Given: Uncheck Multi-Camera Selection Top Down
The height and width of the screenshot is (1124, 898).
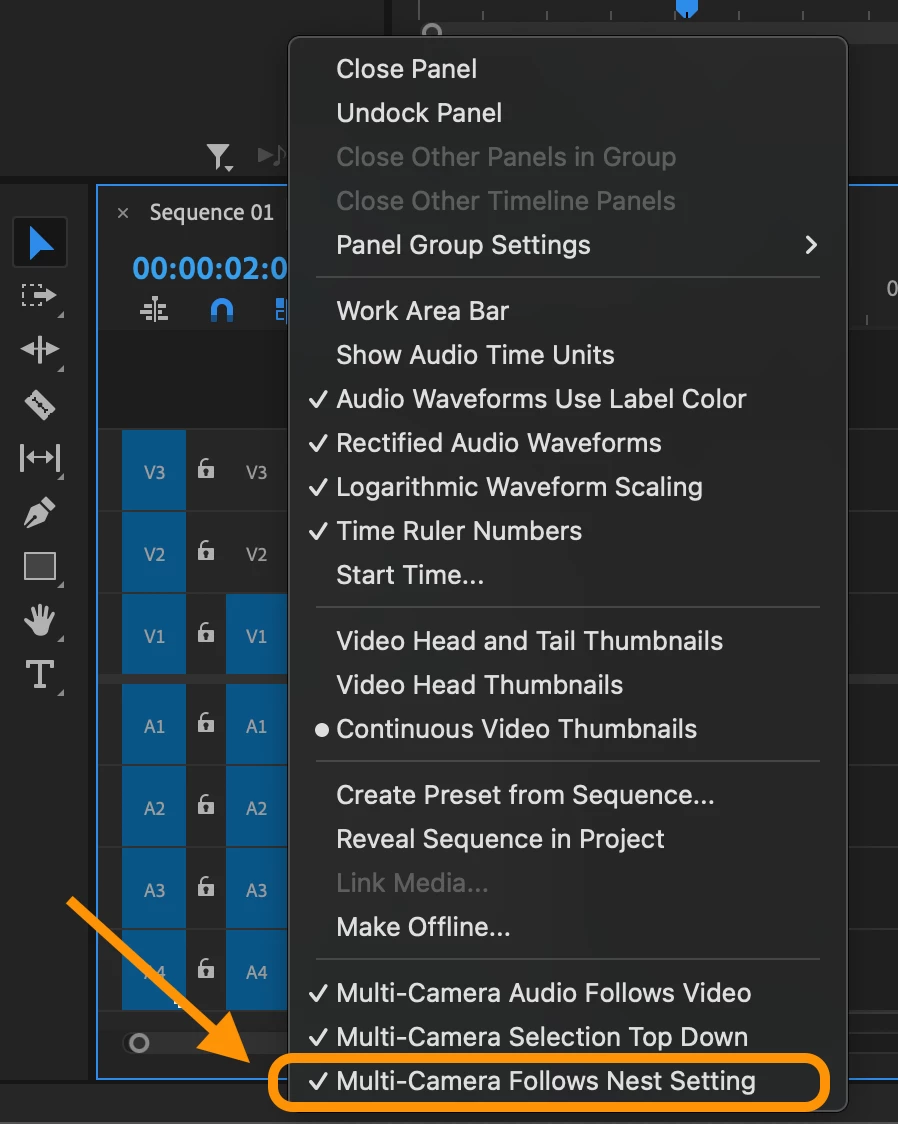Looking at the screenshot, I should [568, 1037].
